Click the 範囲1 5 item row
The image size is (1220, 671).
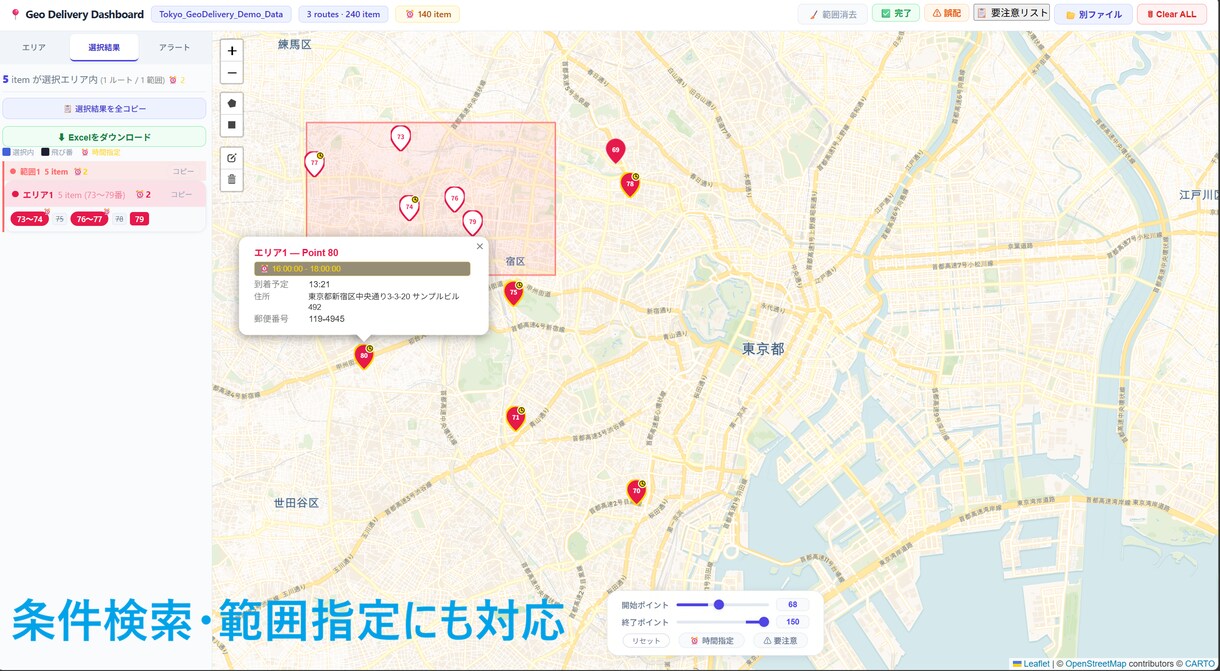[104, 172]
